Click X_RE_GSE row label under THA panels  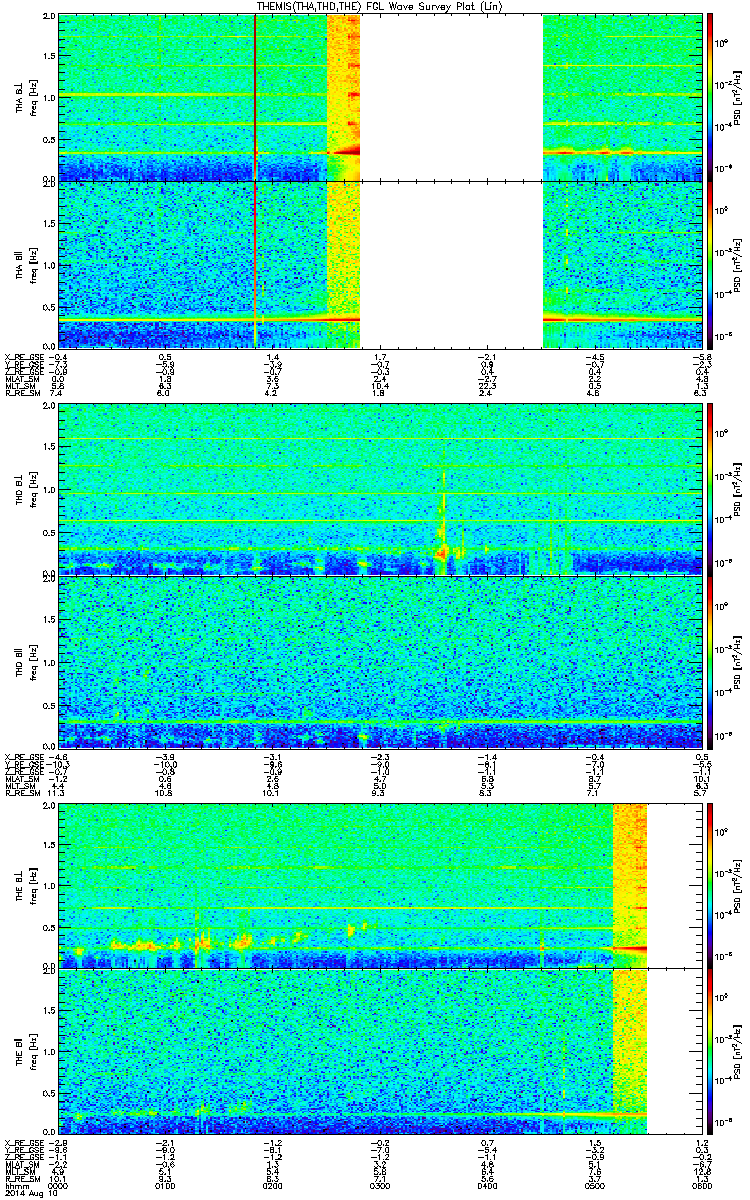pyautogui.click(x=24, y=356)
